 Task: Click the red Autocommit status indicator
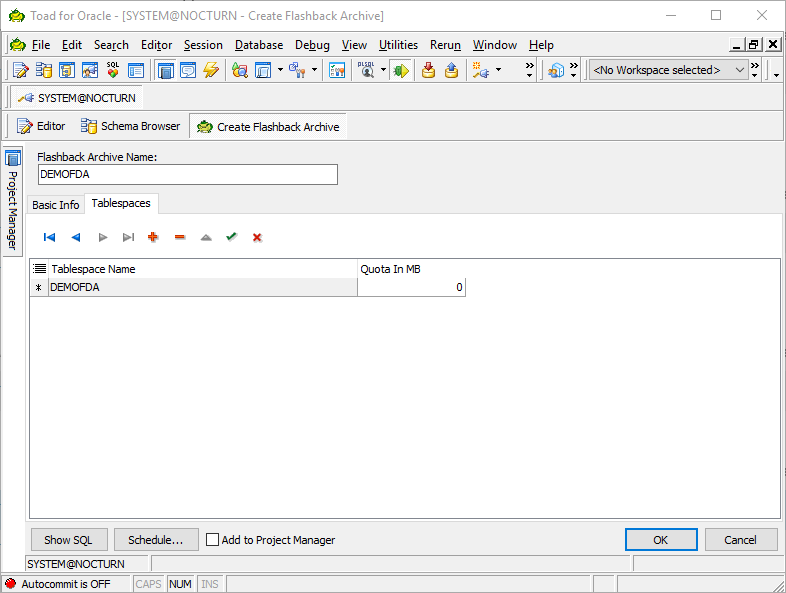(10, 583)
